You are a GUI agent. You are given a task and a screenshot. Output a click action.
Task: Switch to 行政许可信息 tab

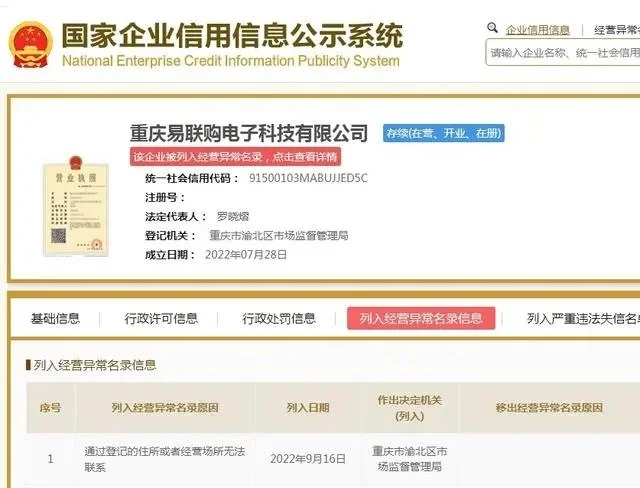[161, 319]
